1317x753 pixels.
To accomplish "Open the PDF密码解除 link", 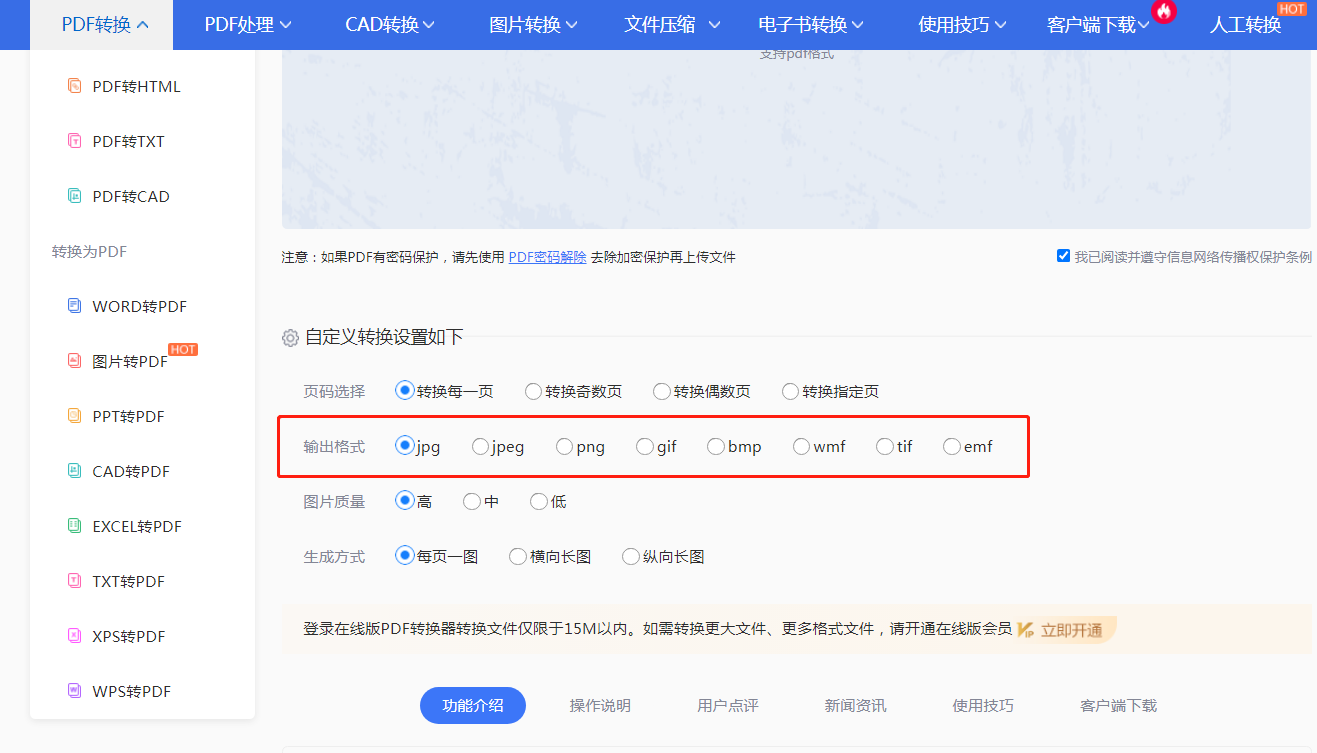I will [547, 257].
